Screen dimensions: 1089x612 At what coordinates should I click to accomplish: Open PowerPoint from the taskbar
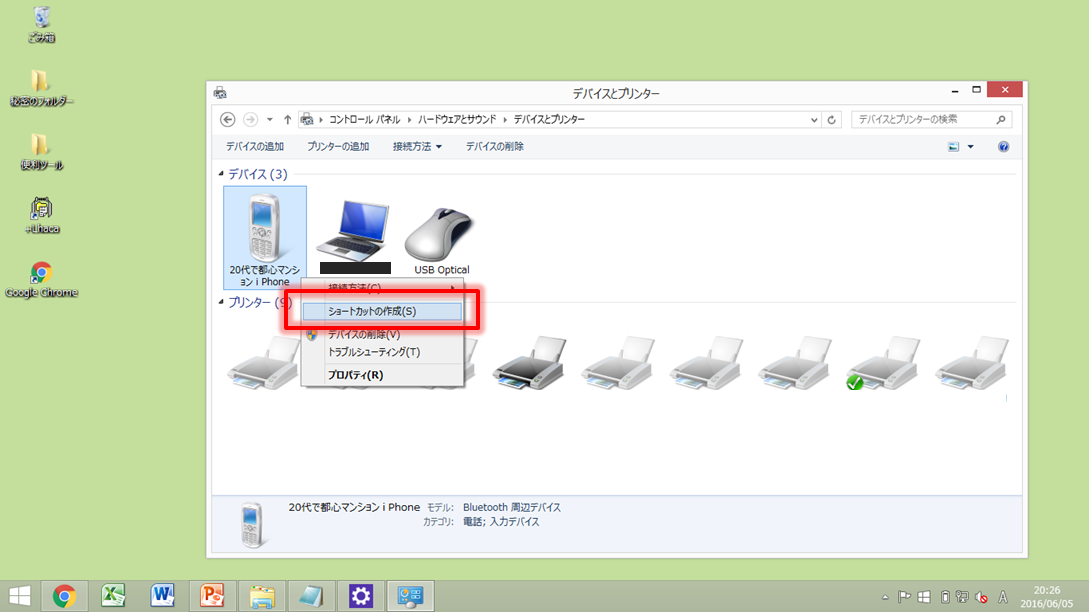pos(211,596)
